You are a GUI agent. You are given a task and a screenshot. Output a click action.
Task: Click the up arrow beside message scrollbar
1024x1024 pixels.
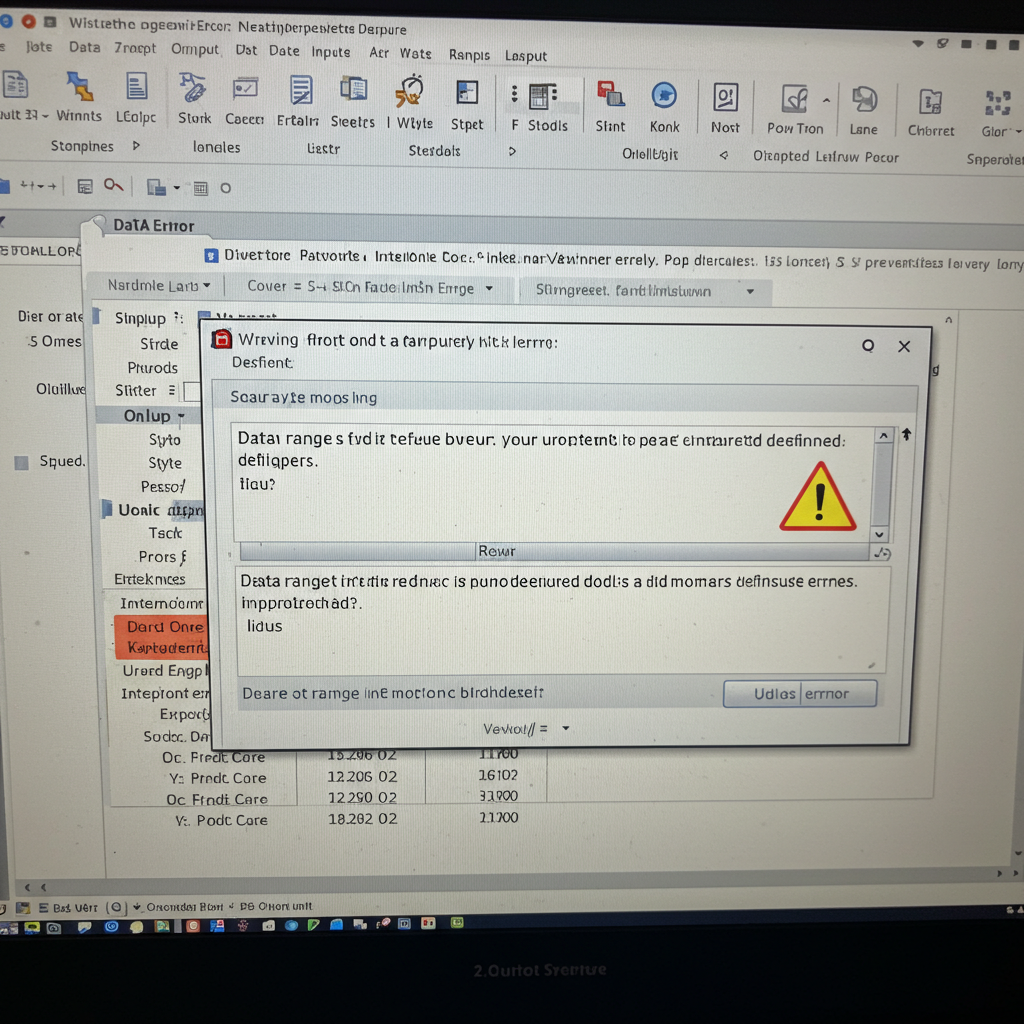click(906, 434)
